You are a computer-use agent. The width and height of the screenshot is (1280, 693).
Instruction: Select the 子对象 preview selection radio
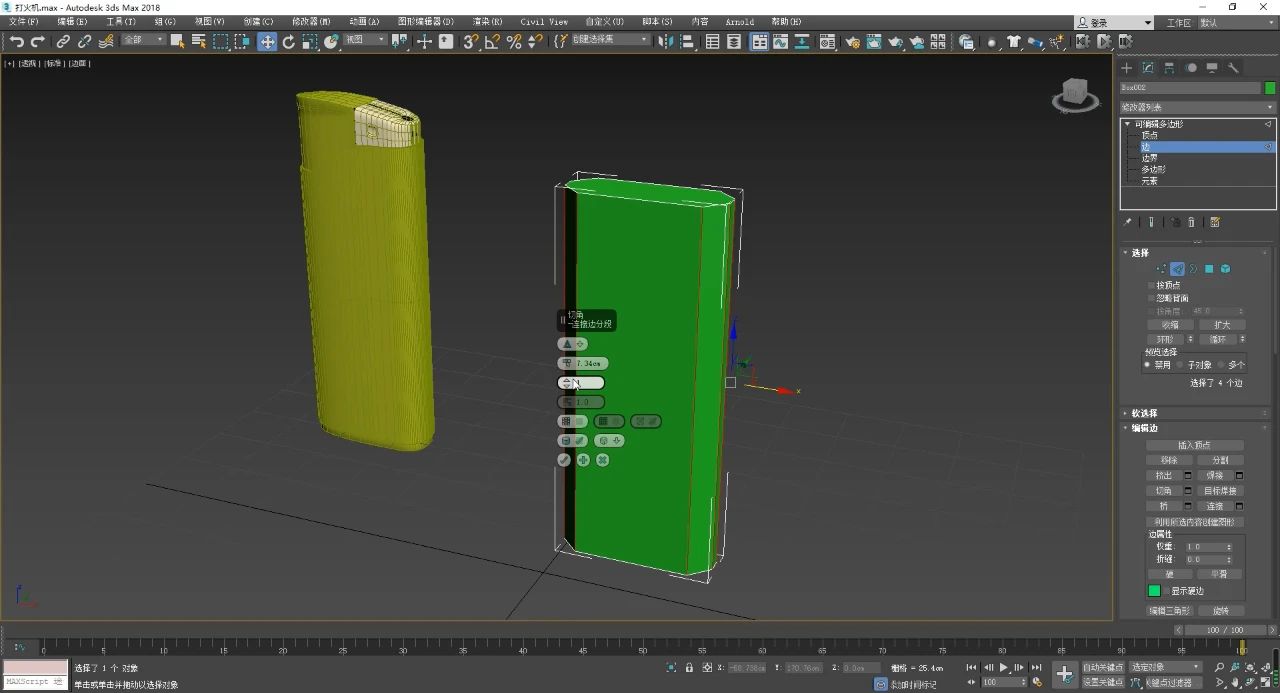pyautogui.click(x=1180, y=365)
